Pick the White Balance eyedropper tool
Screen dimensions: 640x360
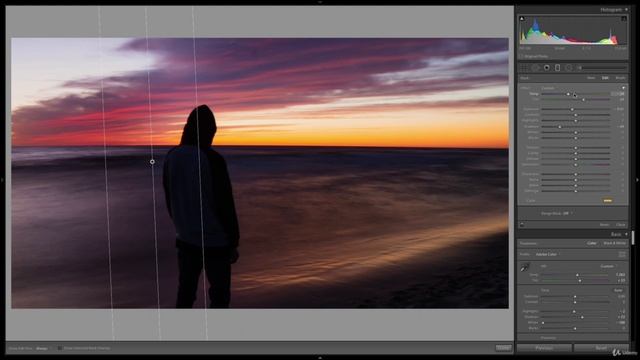tap(525, 268)
